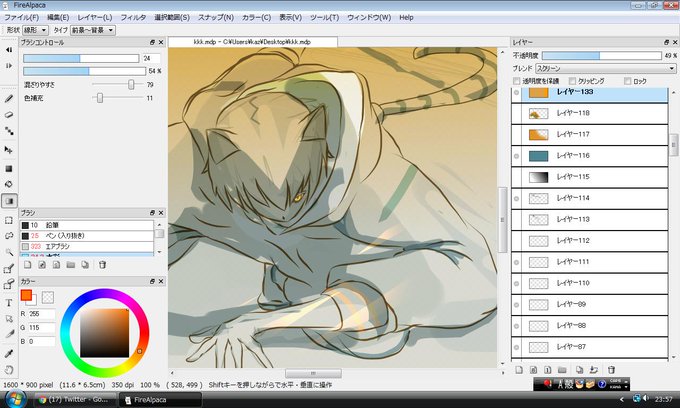Select the Dot tool below the eraser
This screenshot has height=408, width=680.
[9, 131]
